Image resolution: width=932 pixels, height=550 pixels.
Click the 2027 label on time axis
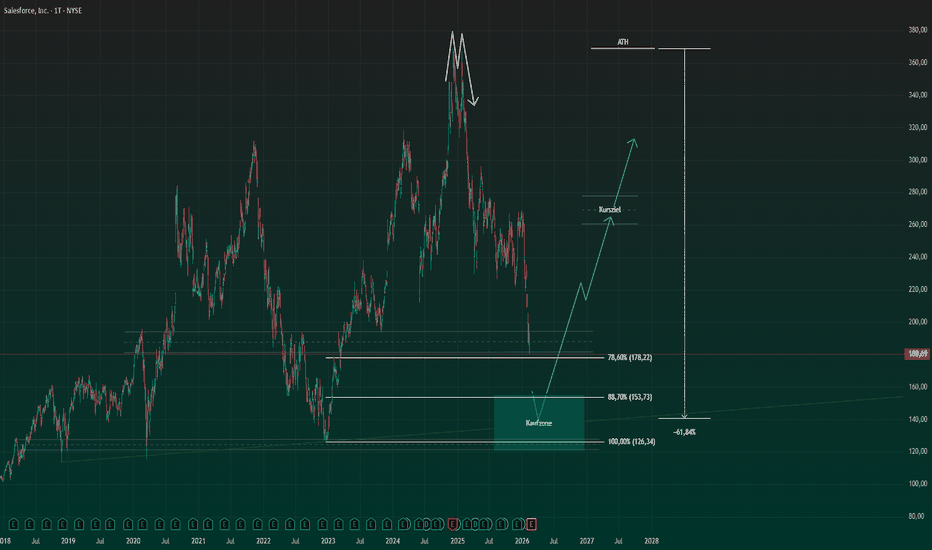tap(587, 541)
